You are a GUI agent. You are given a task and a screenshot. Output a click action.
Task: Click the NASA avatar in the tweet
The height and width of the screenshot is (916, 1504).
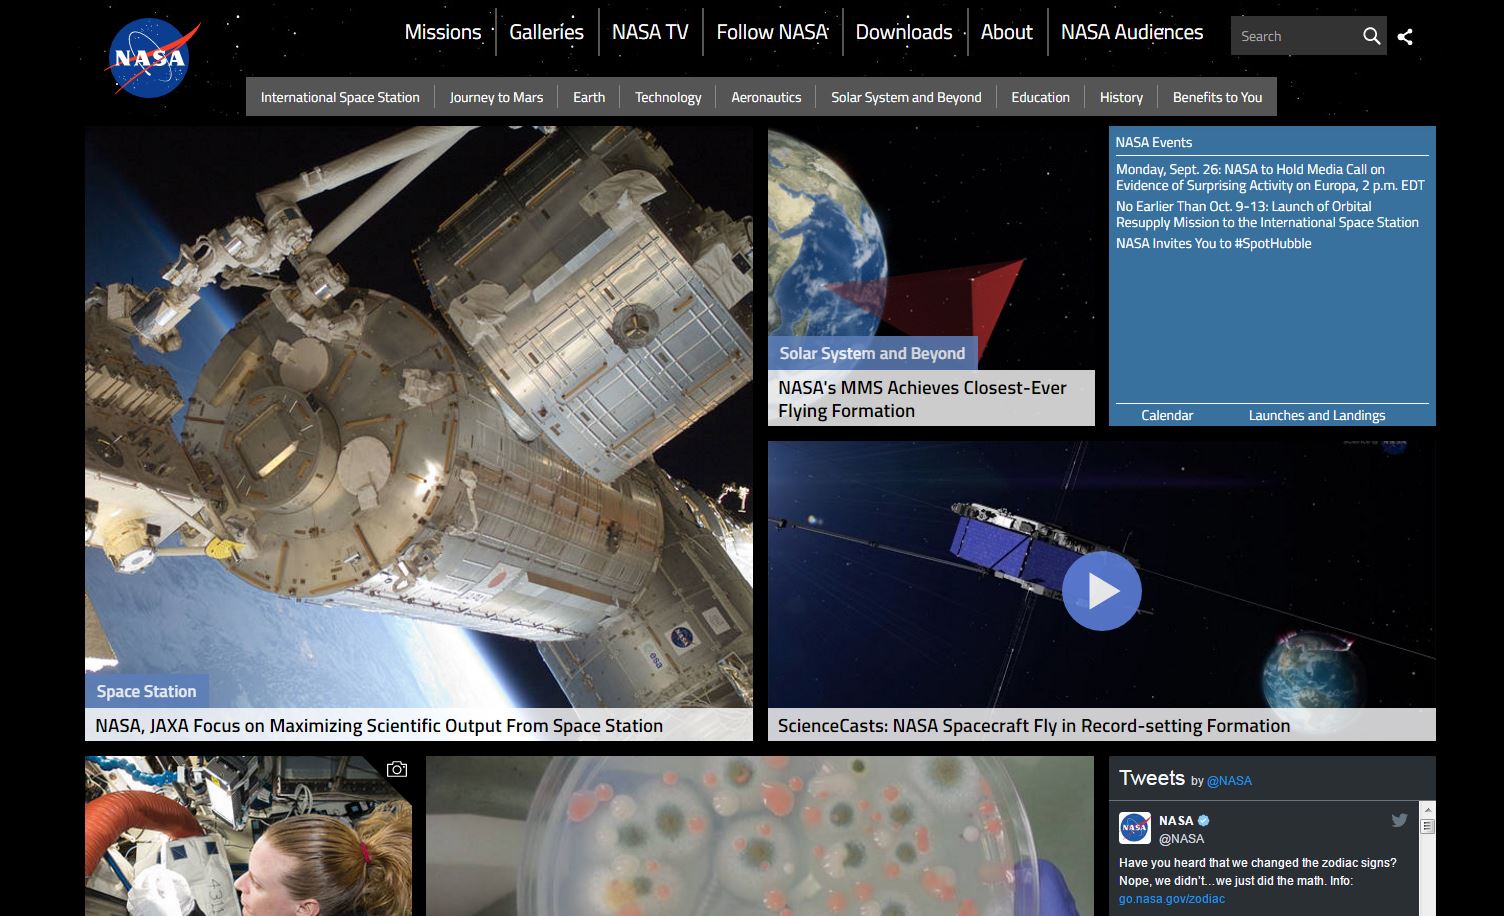pos(1134,828)
